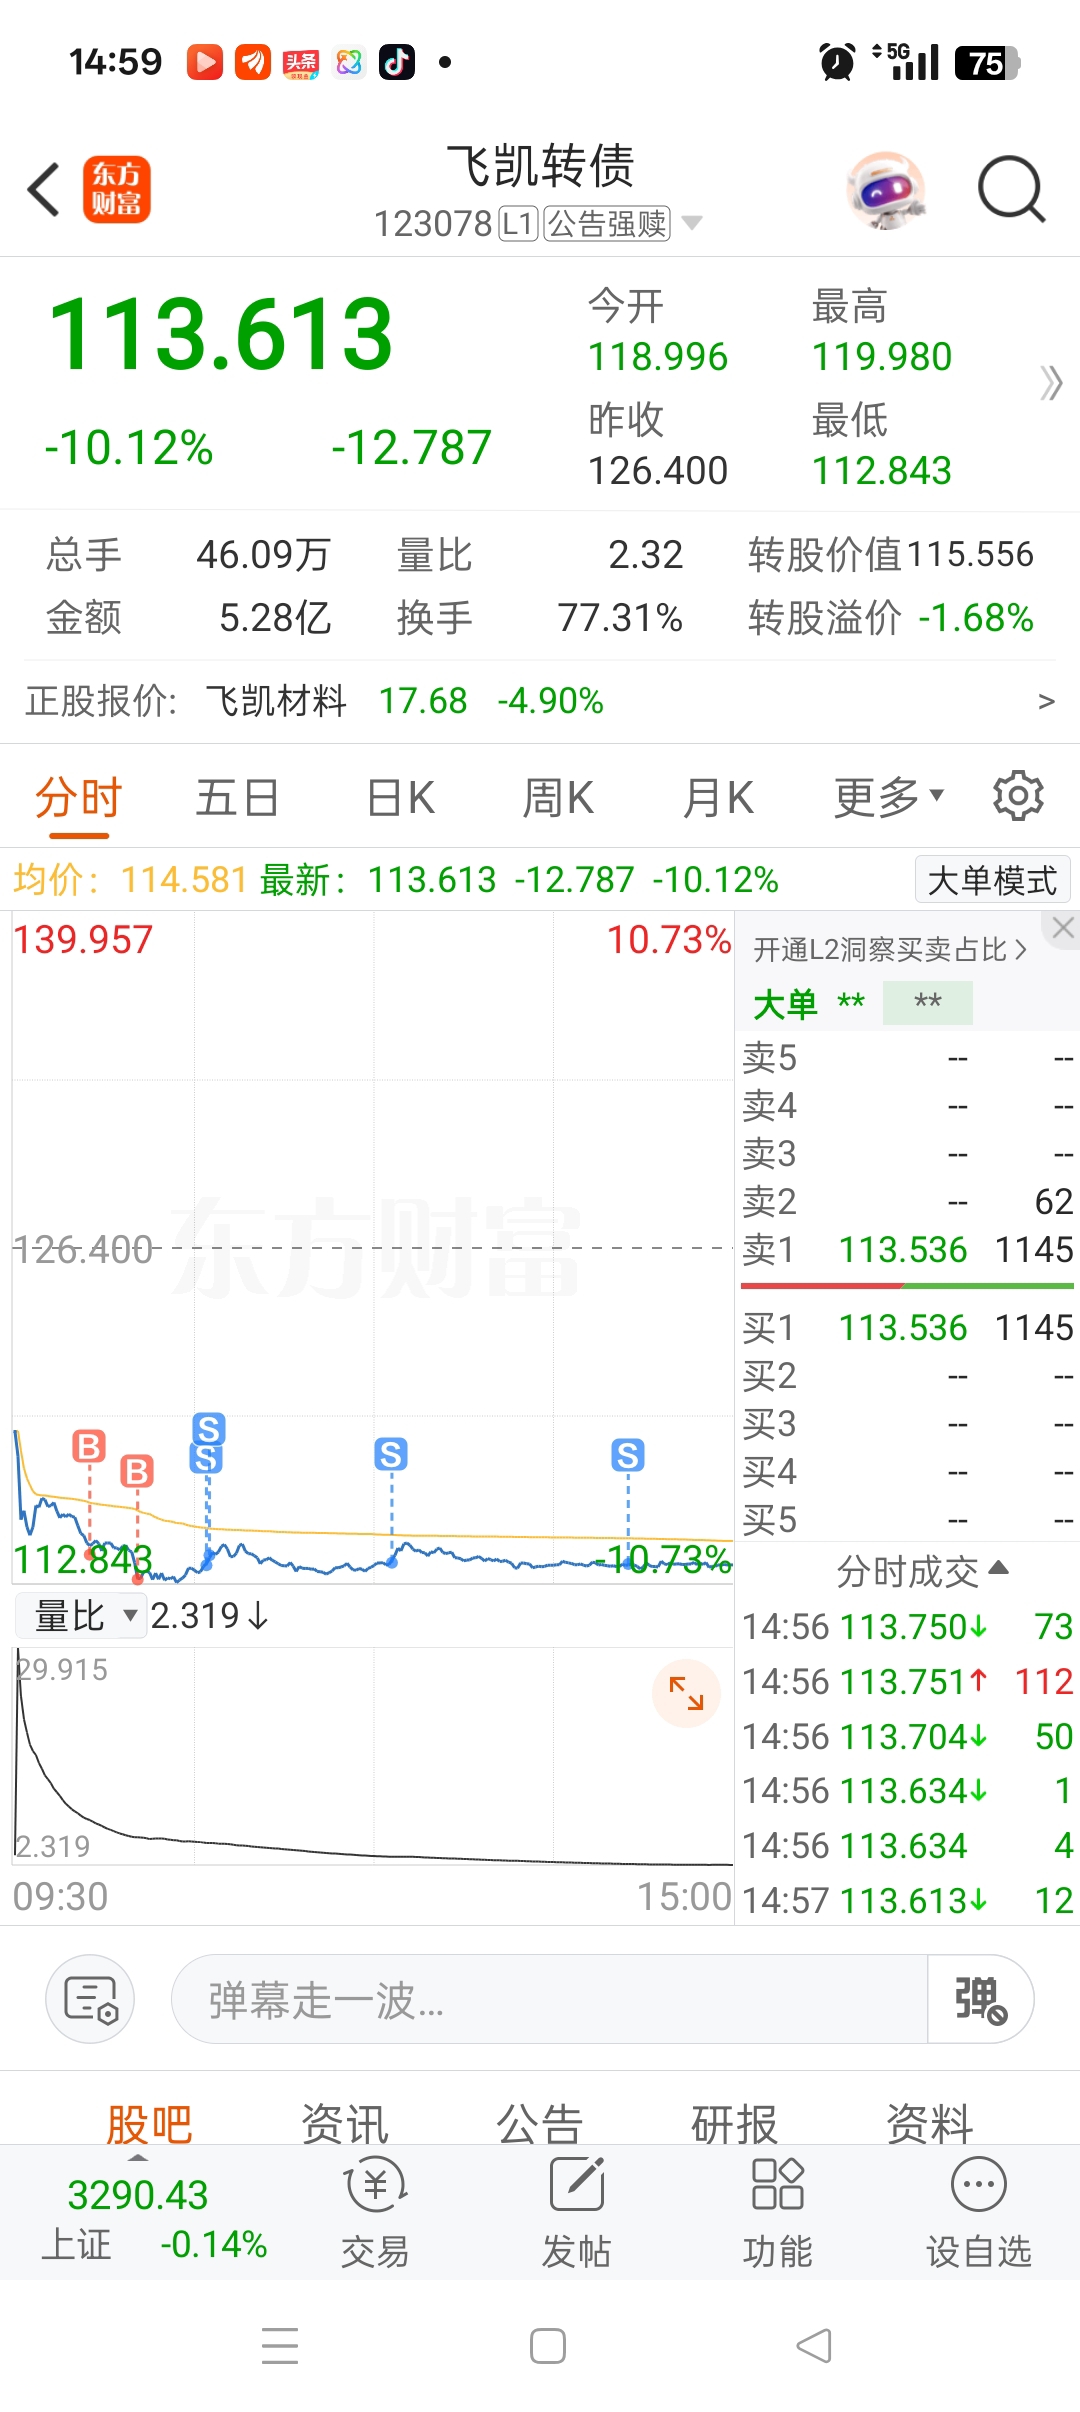Tap the rightmost blue S marker on chart
Viewport: 1080px width, 2412px height.
point(628,1455)
